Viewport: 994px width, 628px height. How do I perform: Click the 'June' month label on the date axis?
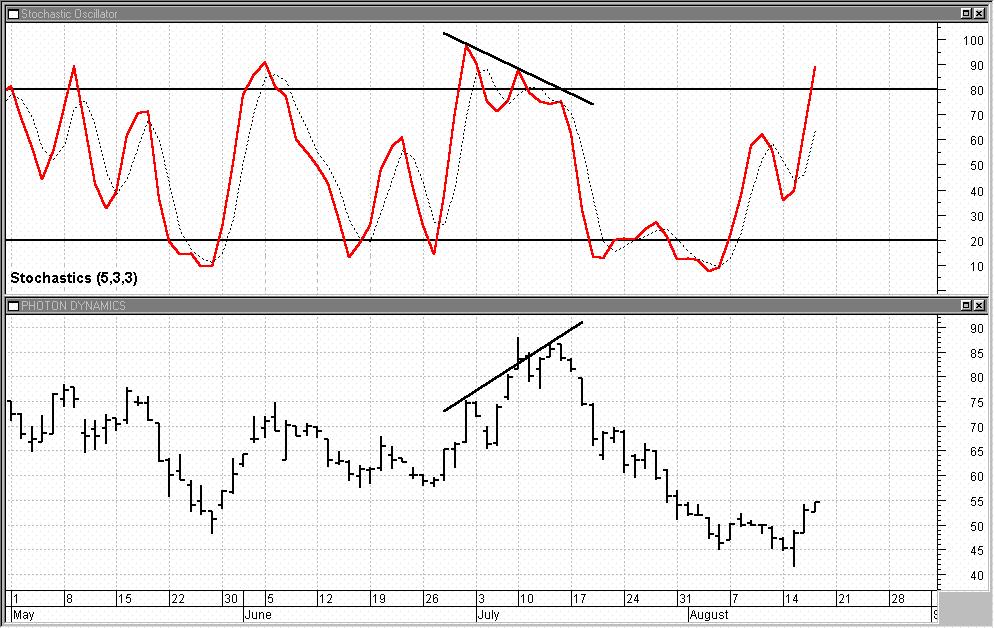[258, 615]
